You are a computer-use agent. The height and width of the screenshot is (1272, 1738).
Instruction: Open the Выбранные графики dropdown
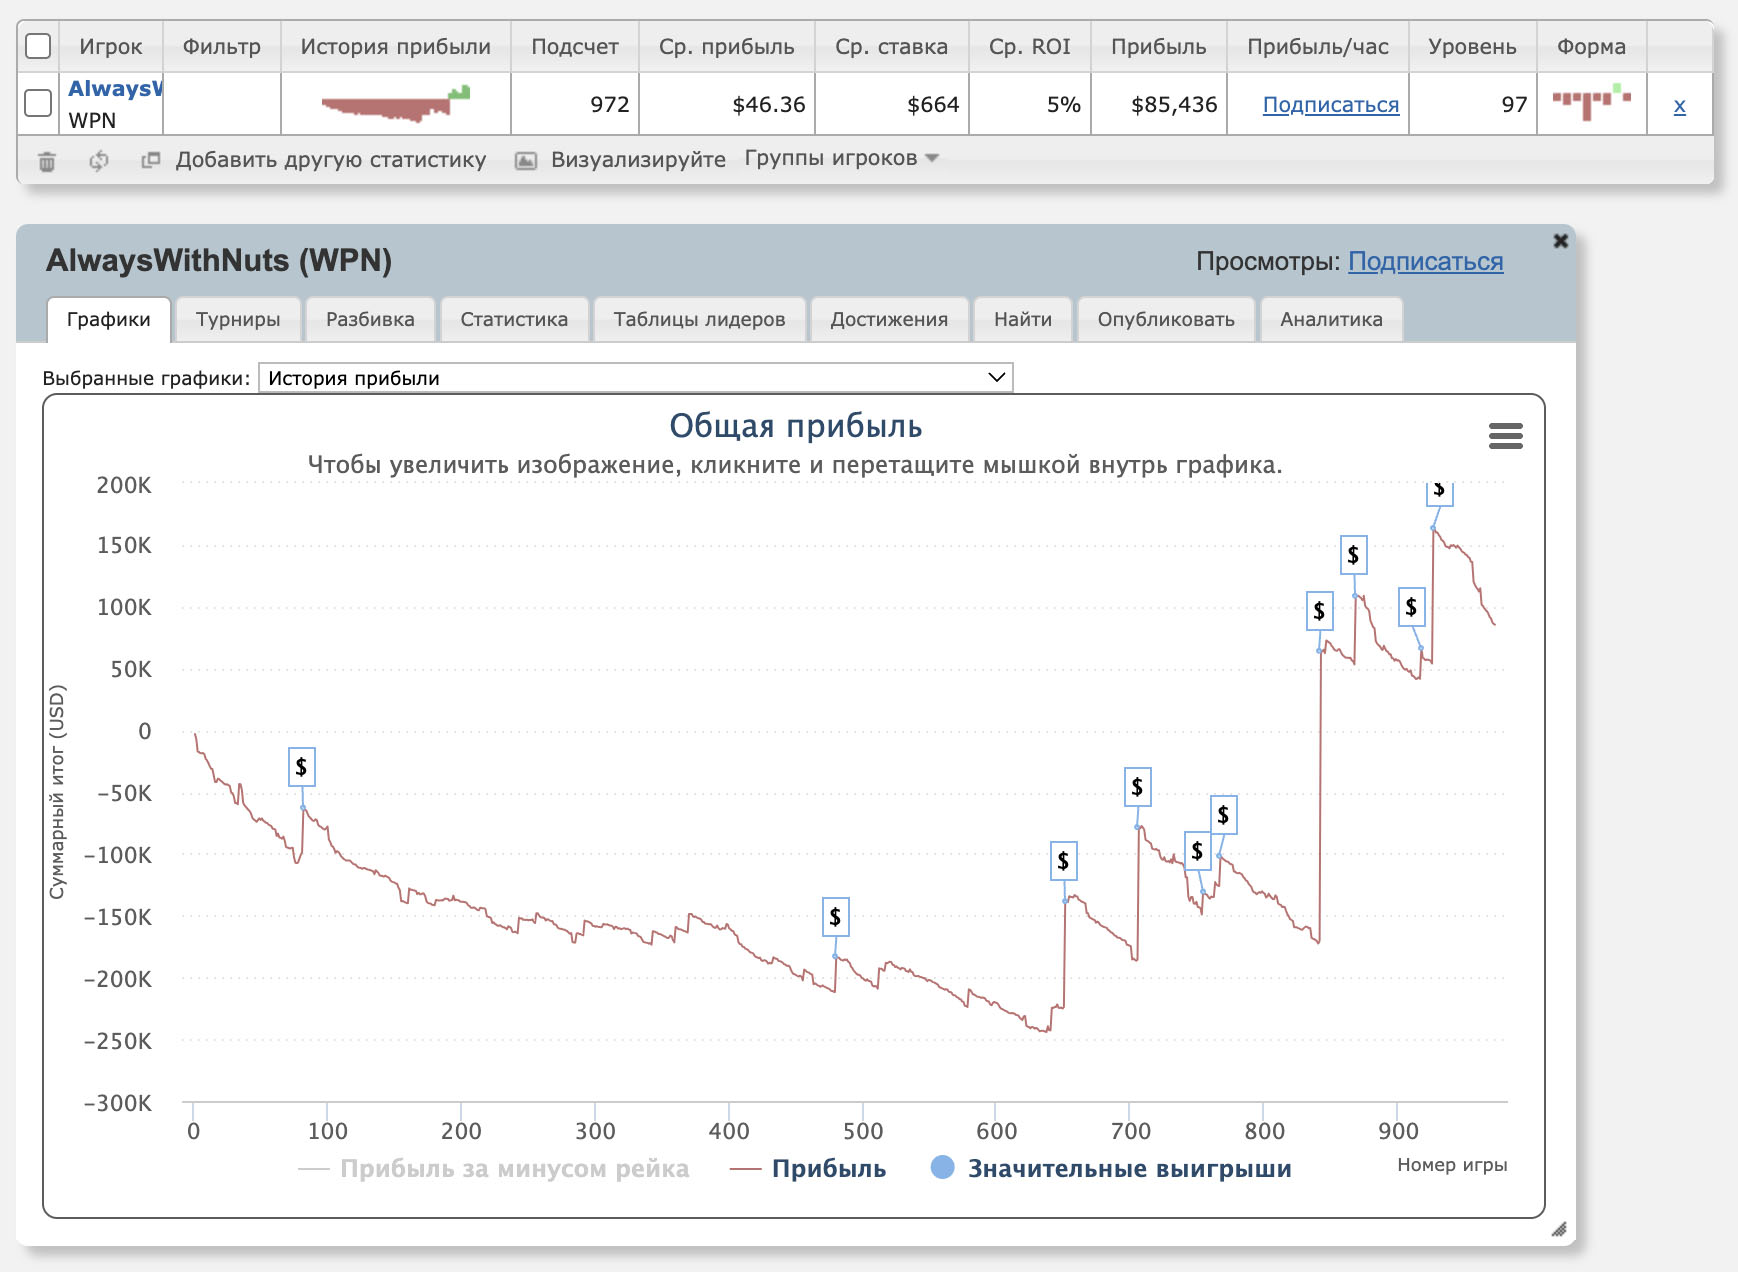coord(635,378)
